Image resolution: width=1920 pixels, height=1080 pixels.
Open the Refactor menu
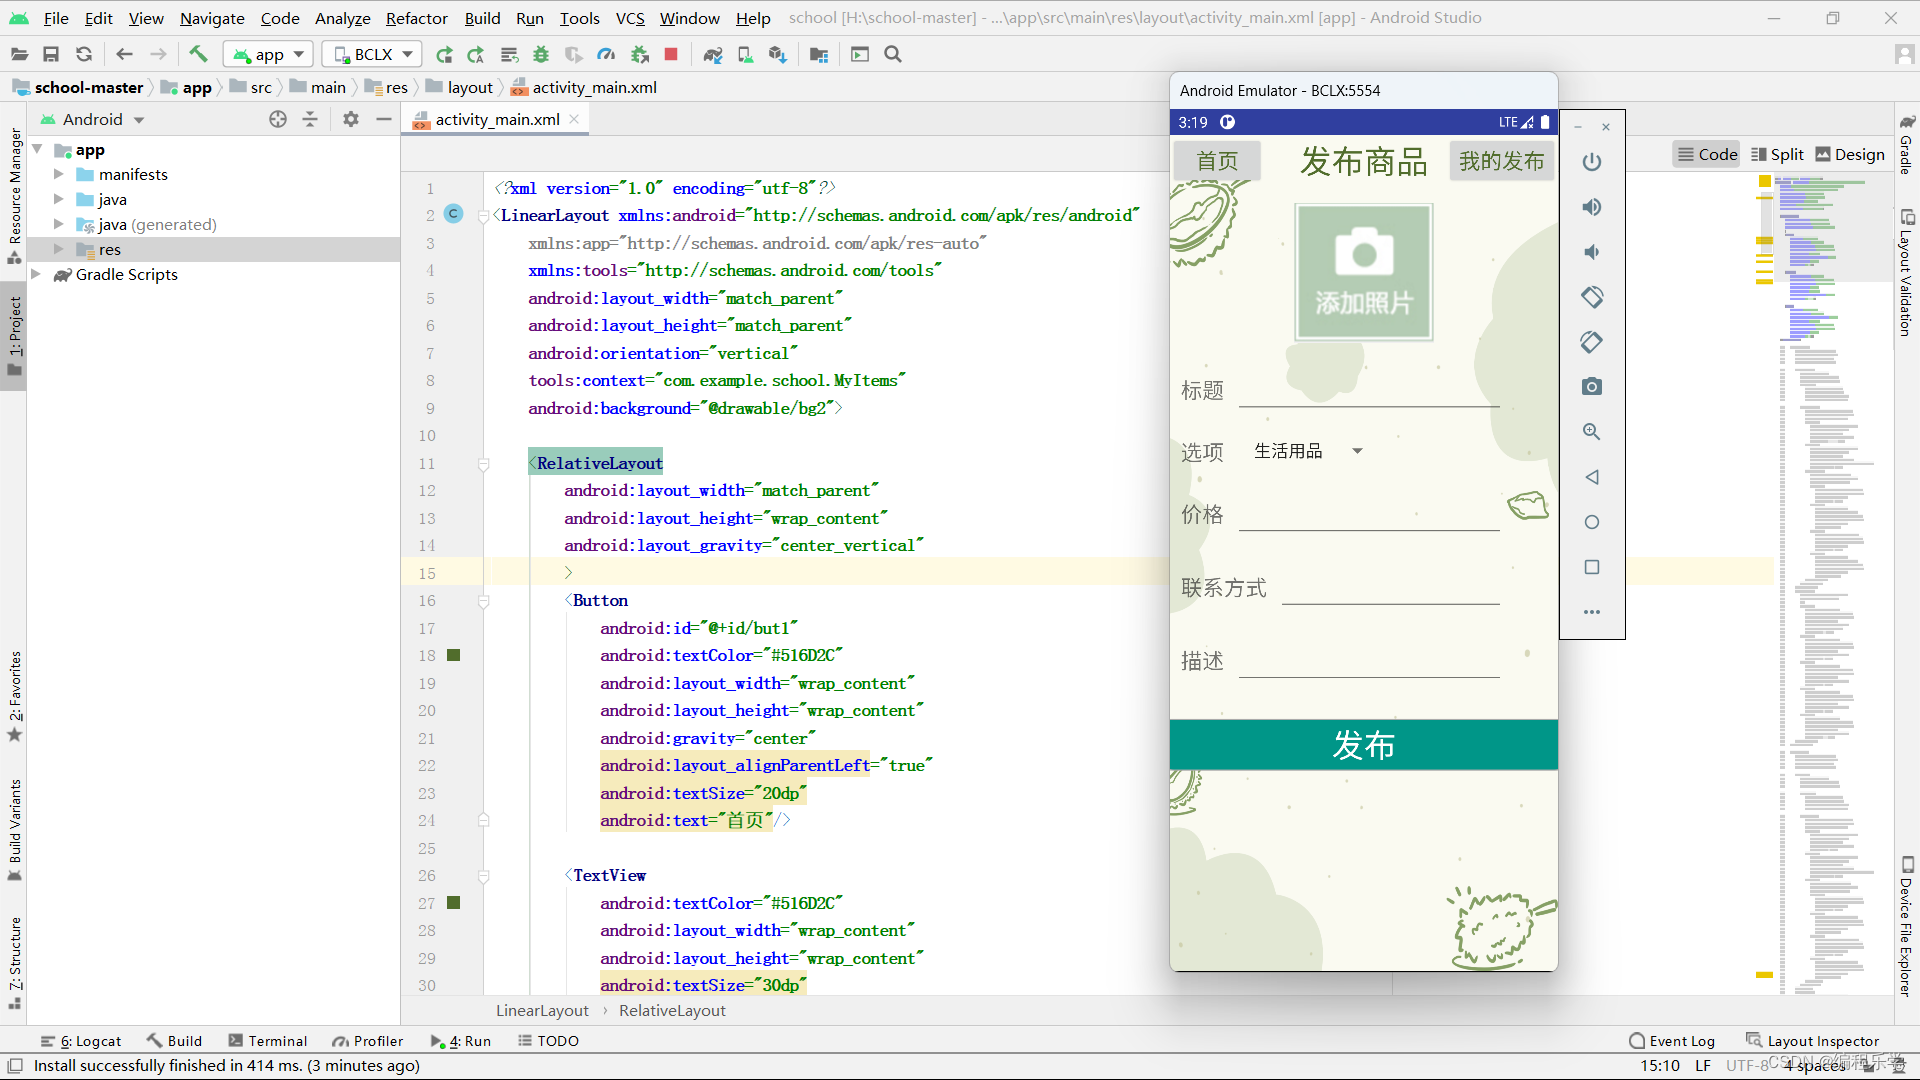(416, 18)
